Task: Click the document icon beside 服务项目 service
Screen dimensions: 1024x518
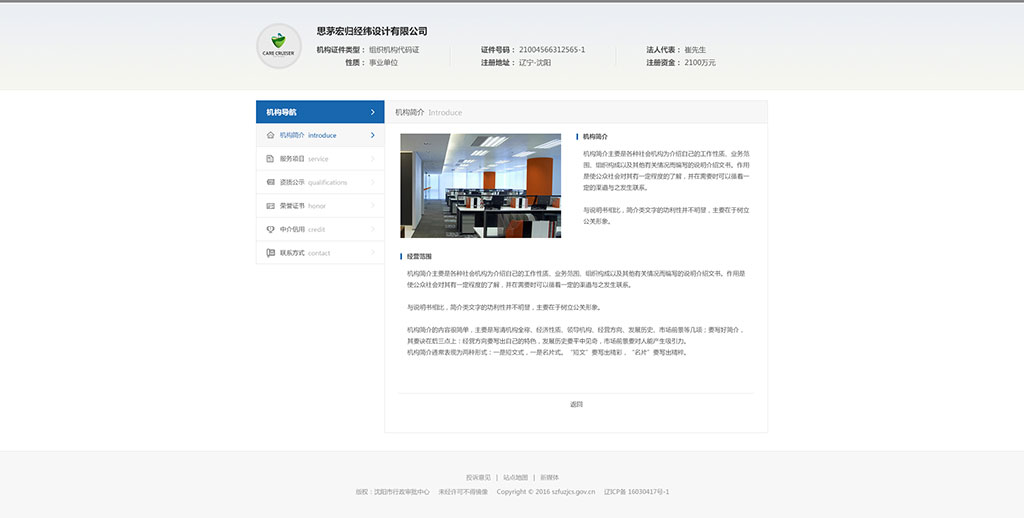Action: [x=270, y=159]
